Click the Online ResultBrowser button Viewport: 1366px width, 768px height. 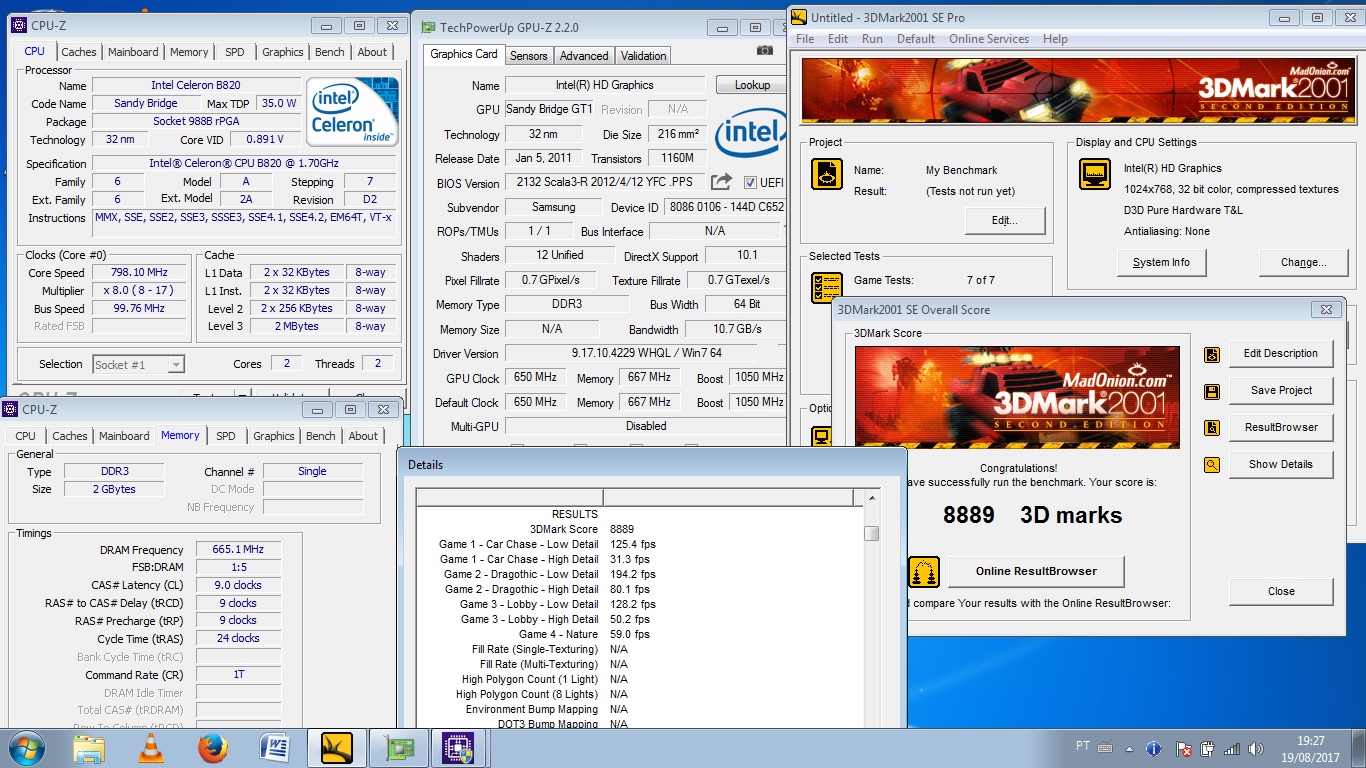(1036, 572)
